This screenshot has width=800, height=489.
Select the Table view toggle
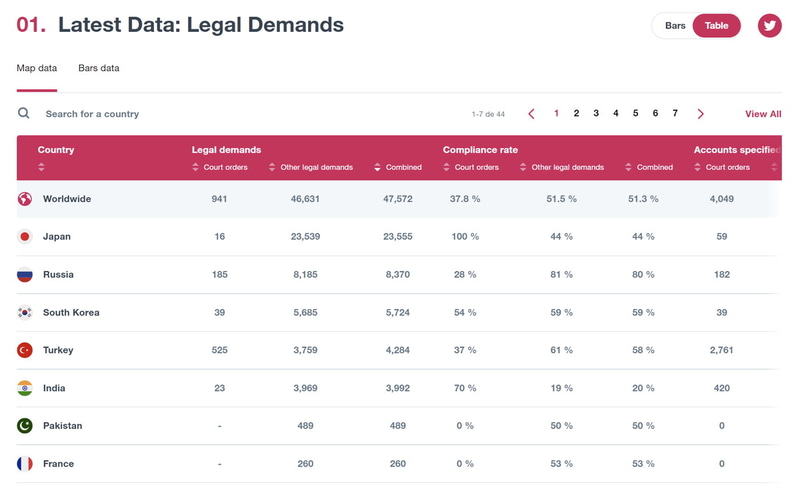coord(716,26)
